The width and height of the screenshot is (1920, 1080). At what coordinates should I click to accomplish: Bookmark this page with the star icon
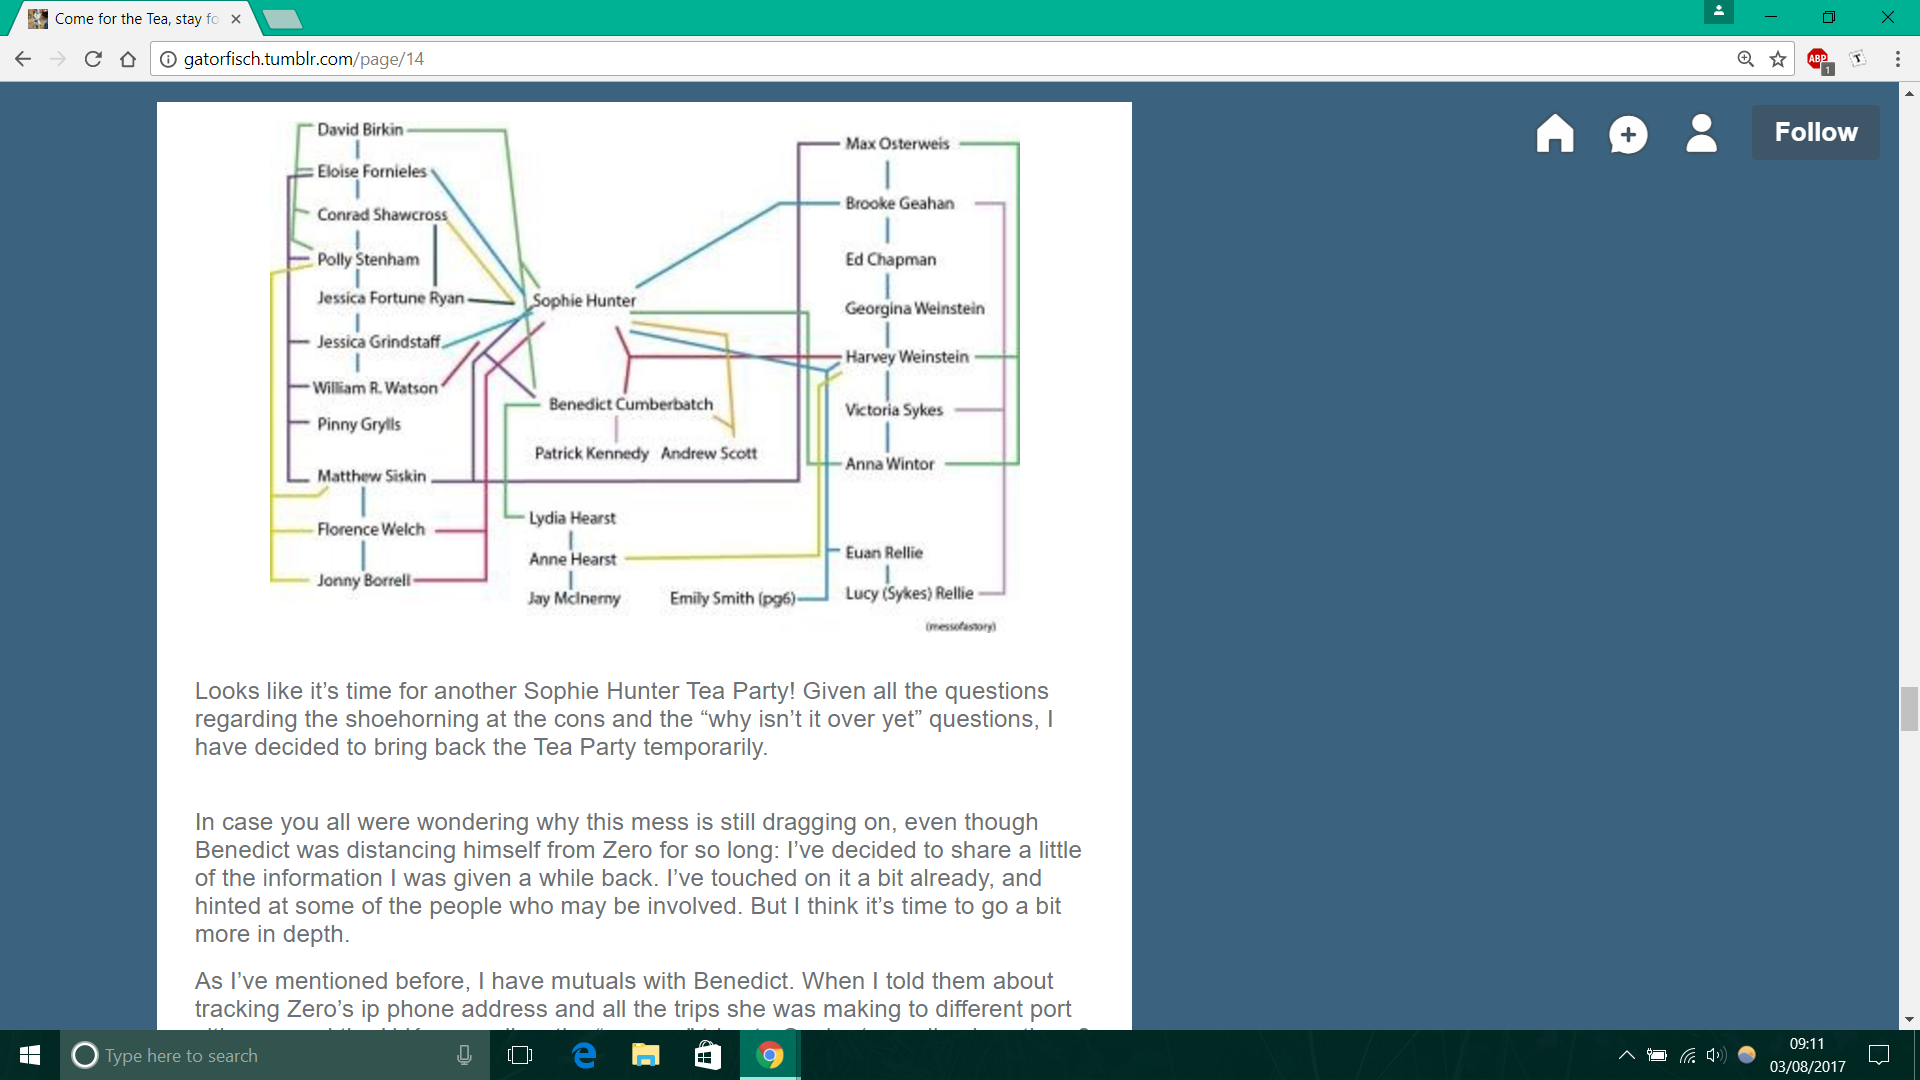tap(1778, 59)
